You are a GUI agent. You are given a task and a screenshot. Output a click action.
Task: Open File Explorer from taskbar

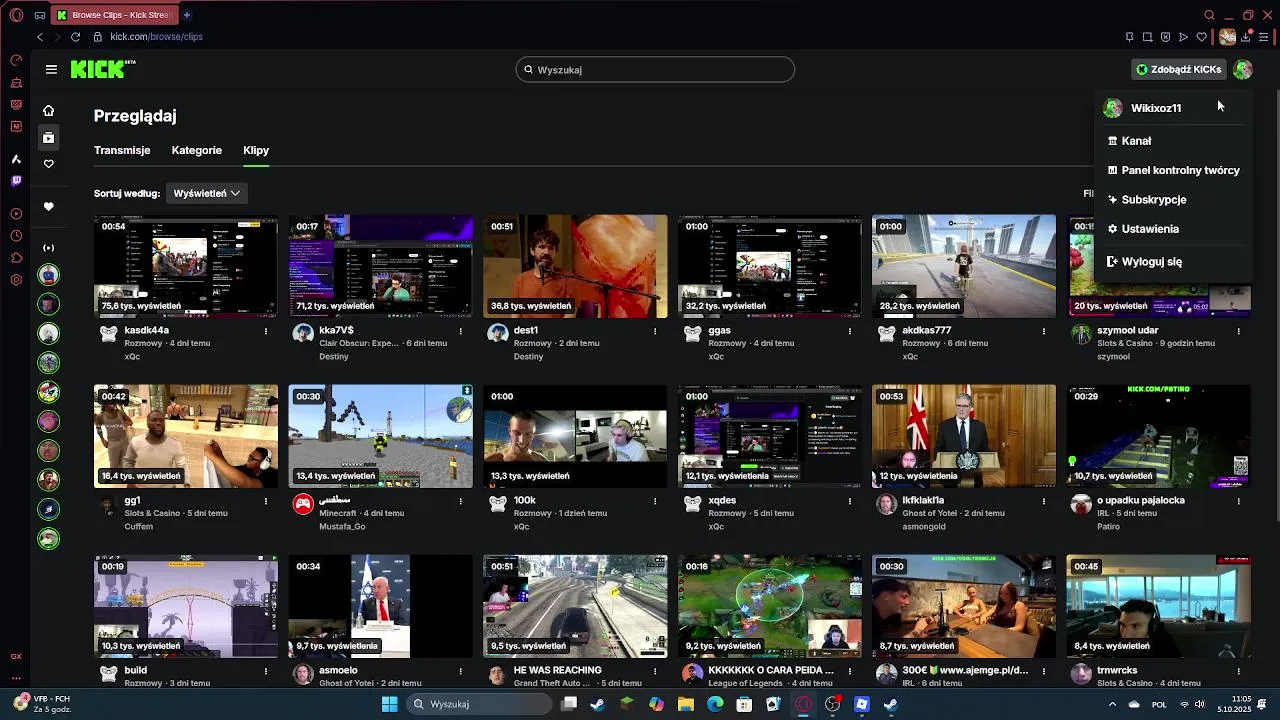(x=686, y=704)
